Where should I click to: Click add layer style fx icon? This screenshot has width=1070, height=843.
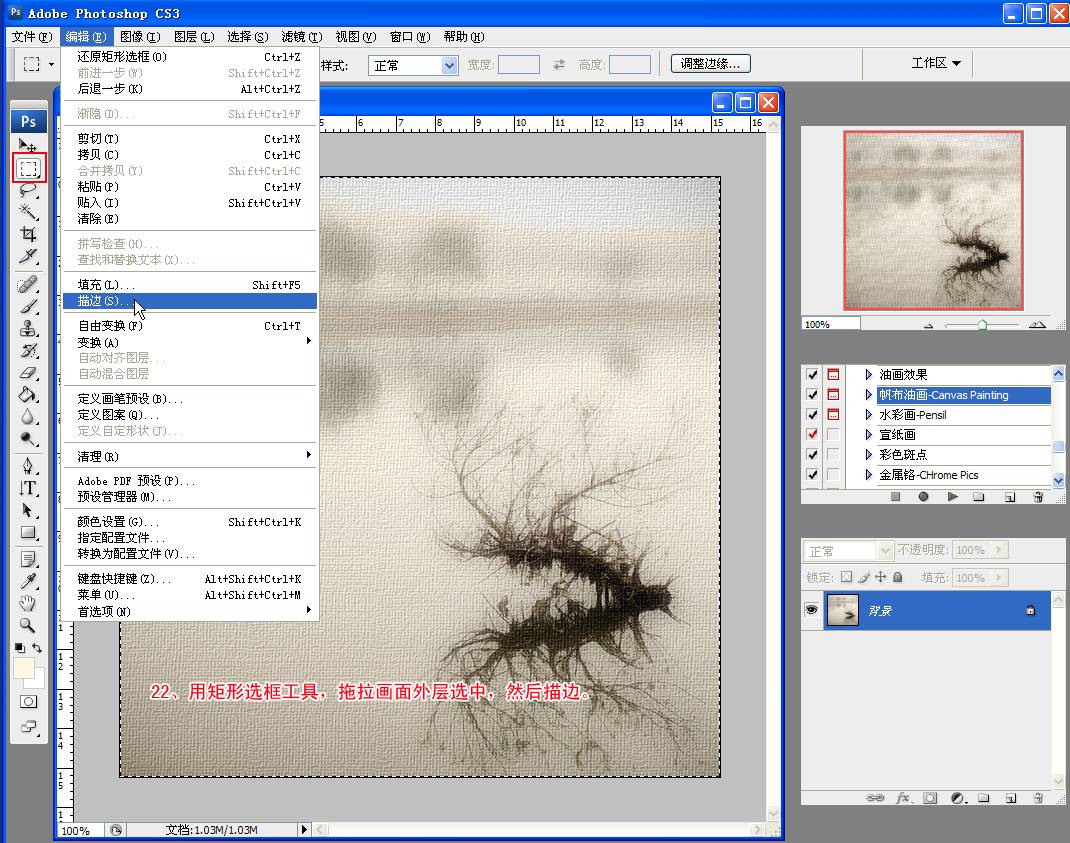click(903, 797)
